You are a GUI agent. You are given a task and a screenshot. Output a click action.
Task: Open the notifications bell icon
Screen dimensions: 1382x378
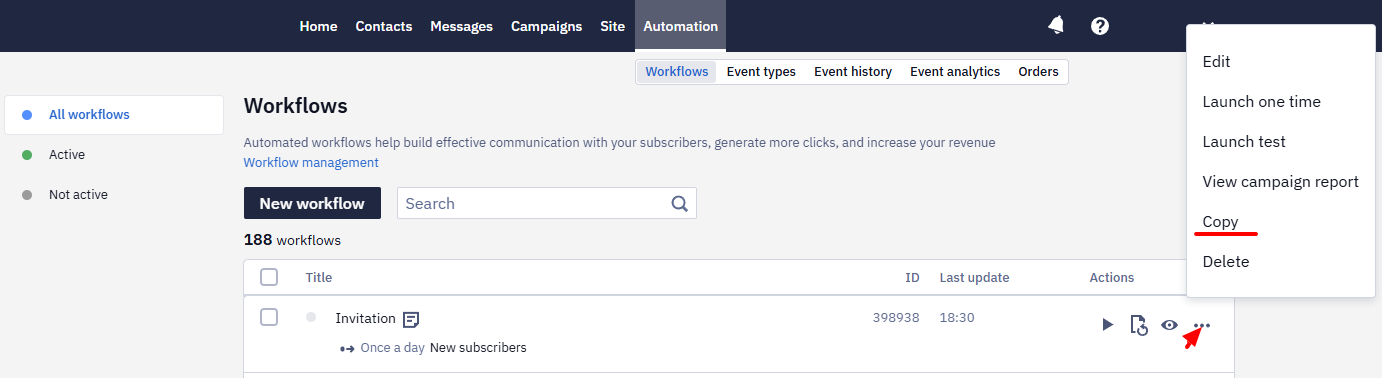pos(1056,26)
